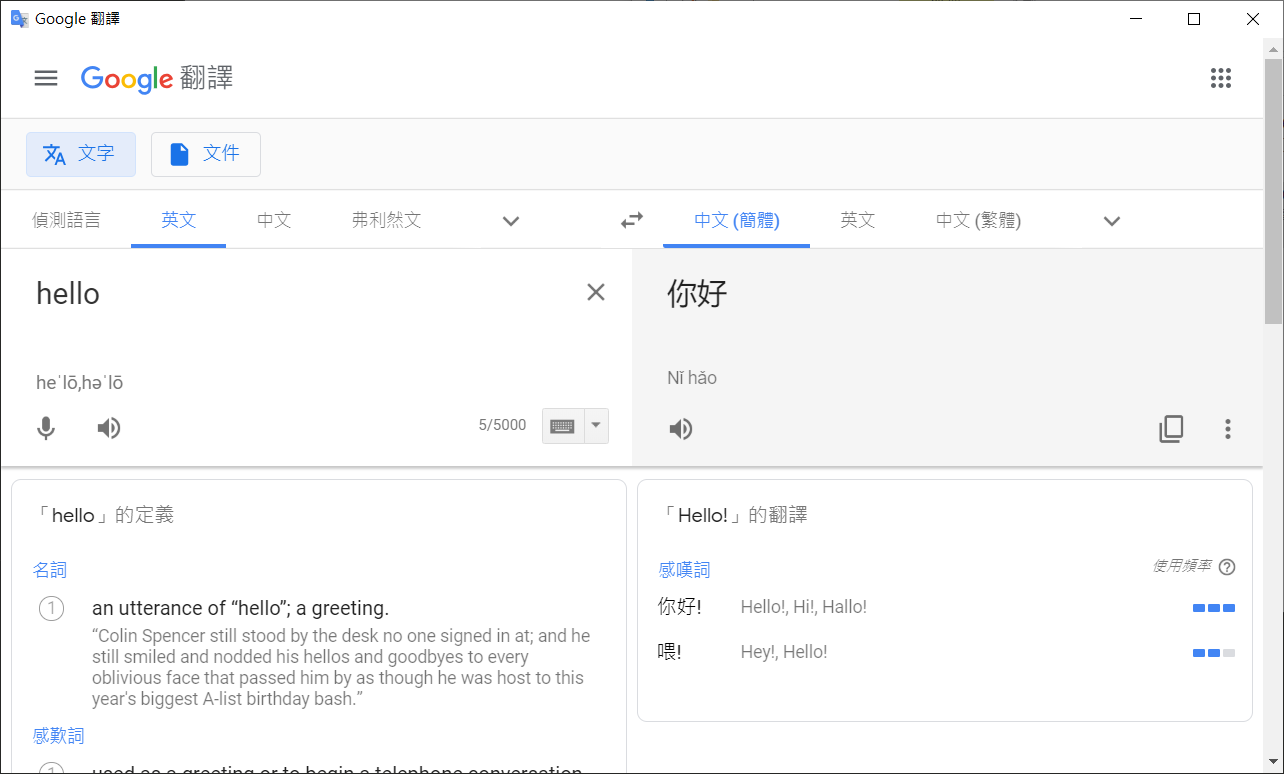Screen dimensions: 1284x774
Task: Minimize the Google 翻譯 window
Action: 1136,19
